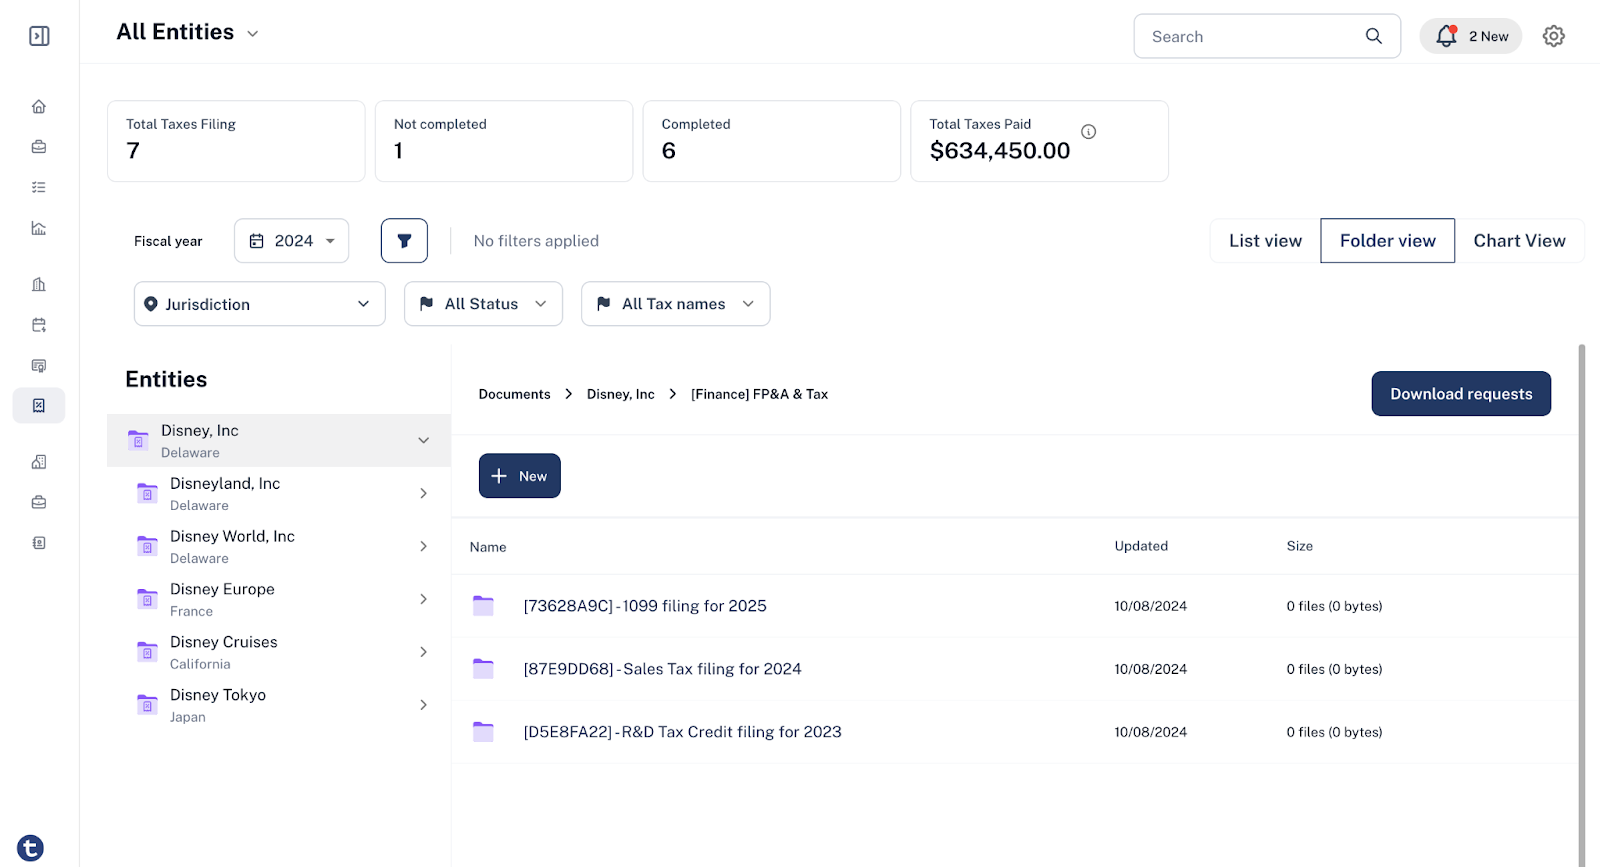Click the Updated column header
1600x867 pixels.
click(1141, 546)
